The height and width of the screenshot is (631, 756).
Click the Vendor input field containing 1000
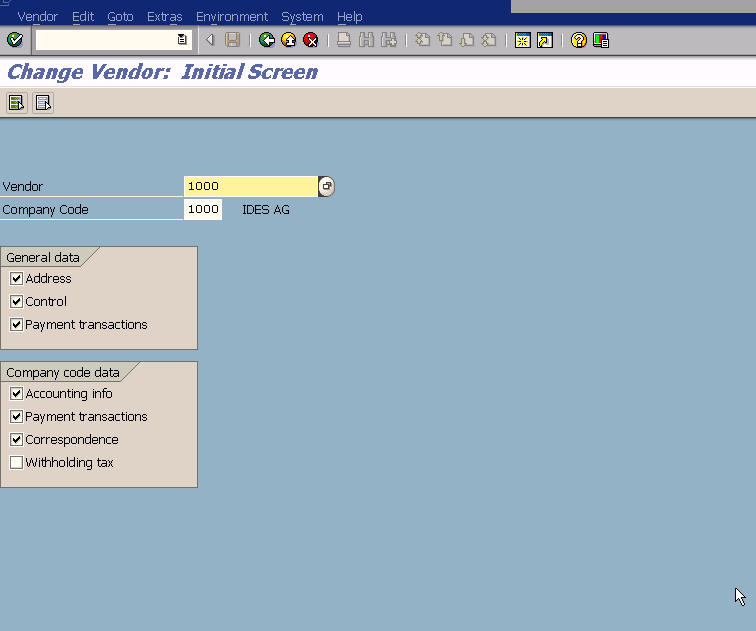coord(250,186)
